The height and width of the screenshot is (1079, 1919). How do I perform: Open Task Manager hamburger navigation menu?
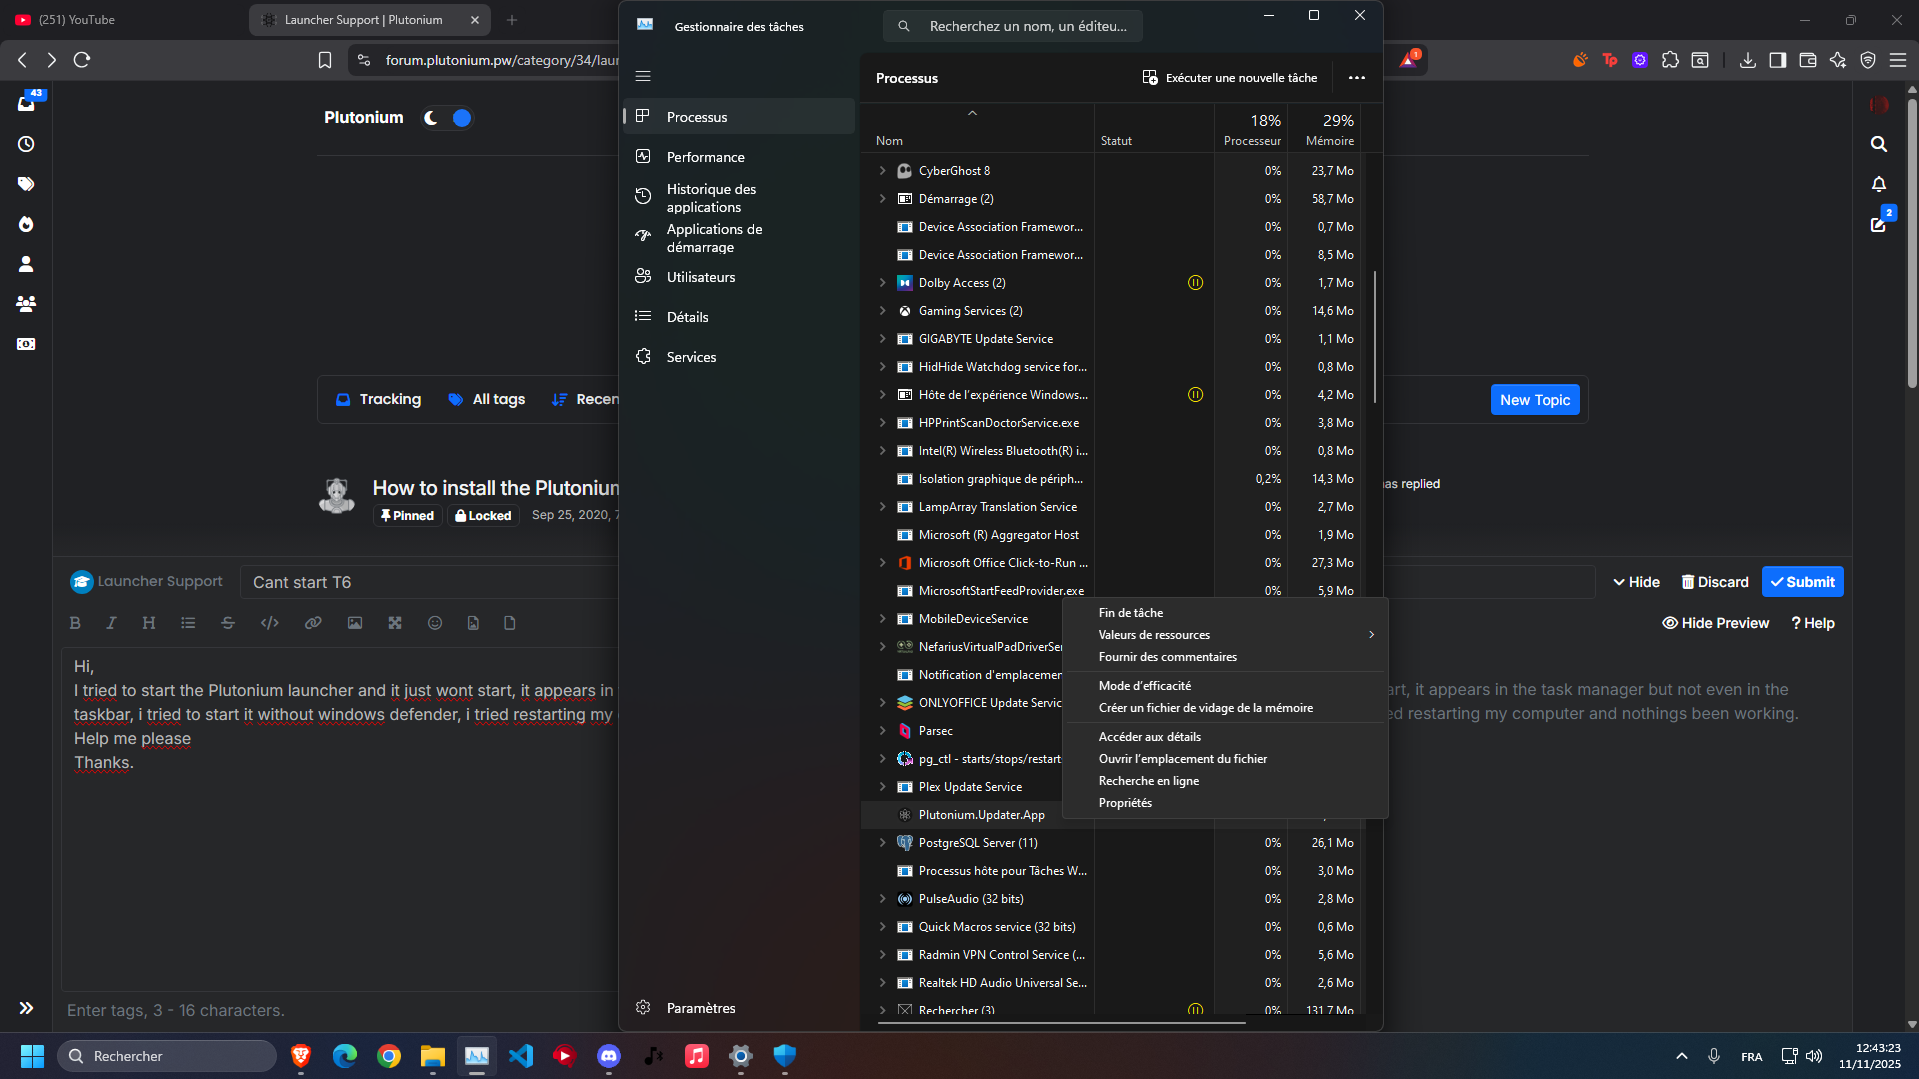coord(643,76)
